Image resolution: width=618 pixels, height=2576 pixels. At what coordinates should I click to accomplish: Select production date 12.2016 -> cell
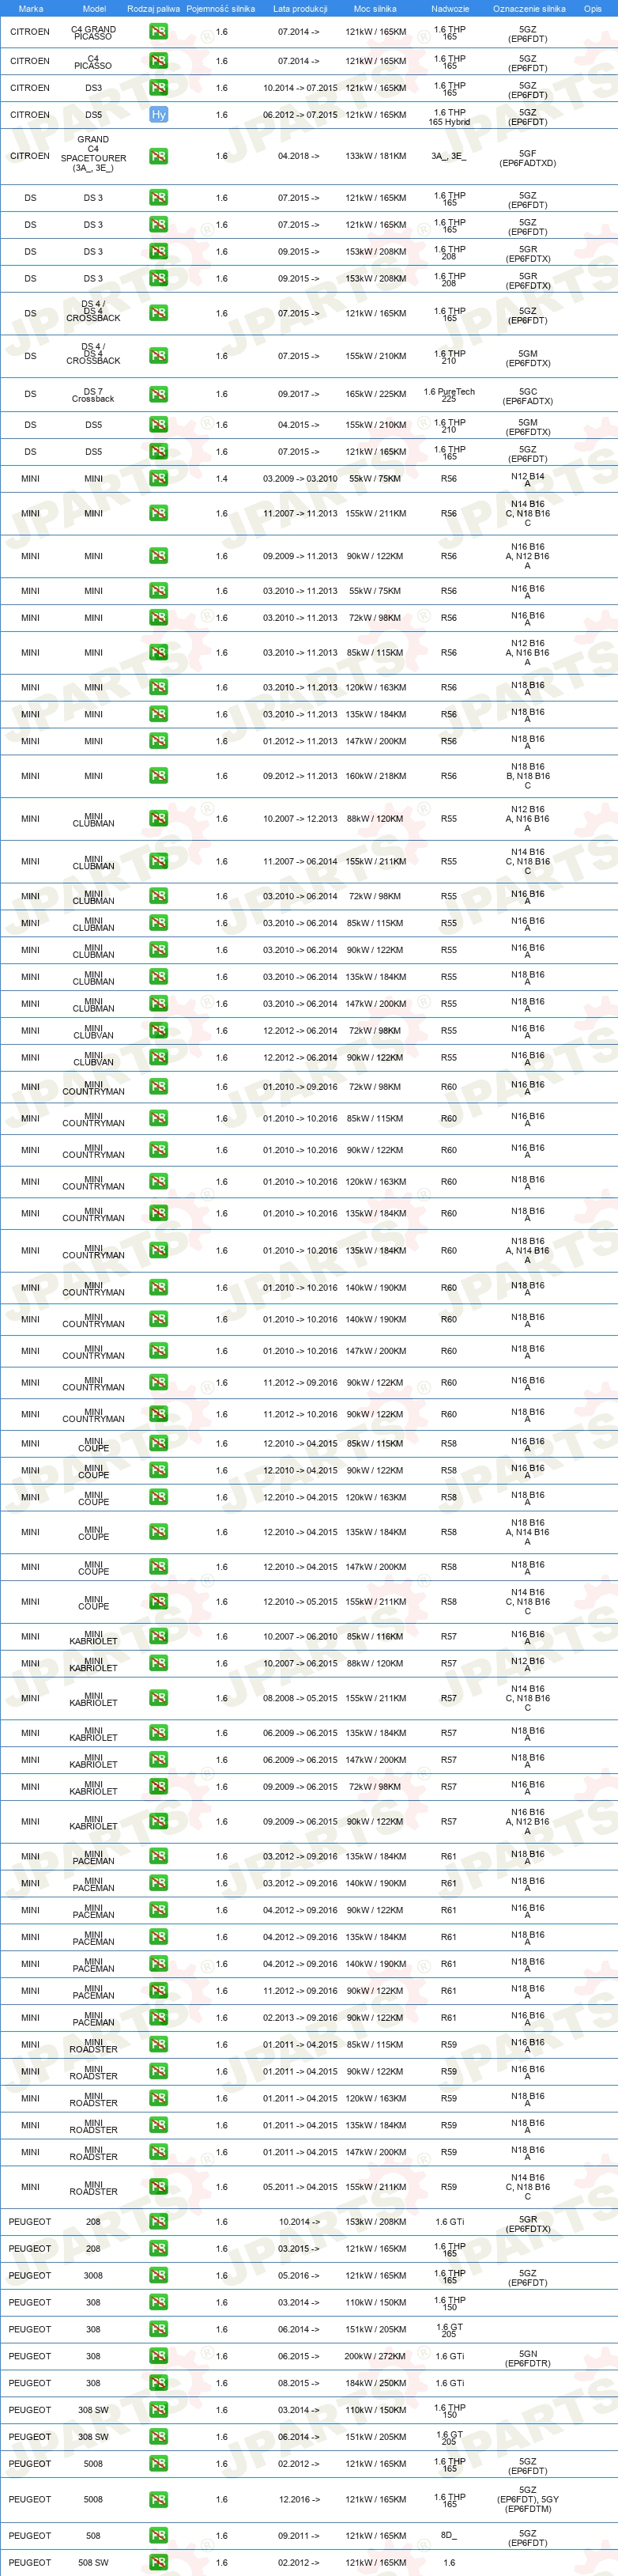pyautogui.click(x=299, y=2500)
